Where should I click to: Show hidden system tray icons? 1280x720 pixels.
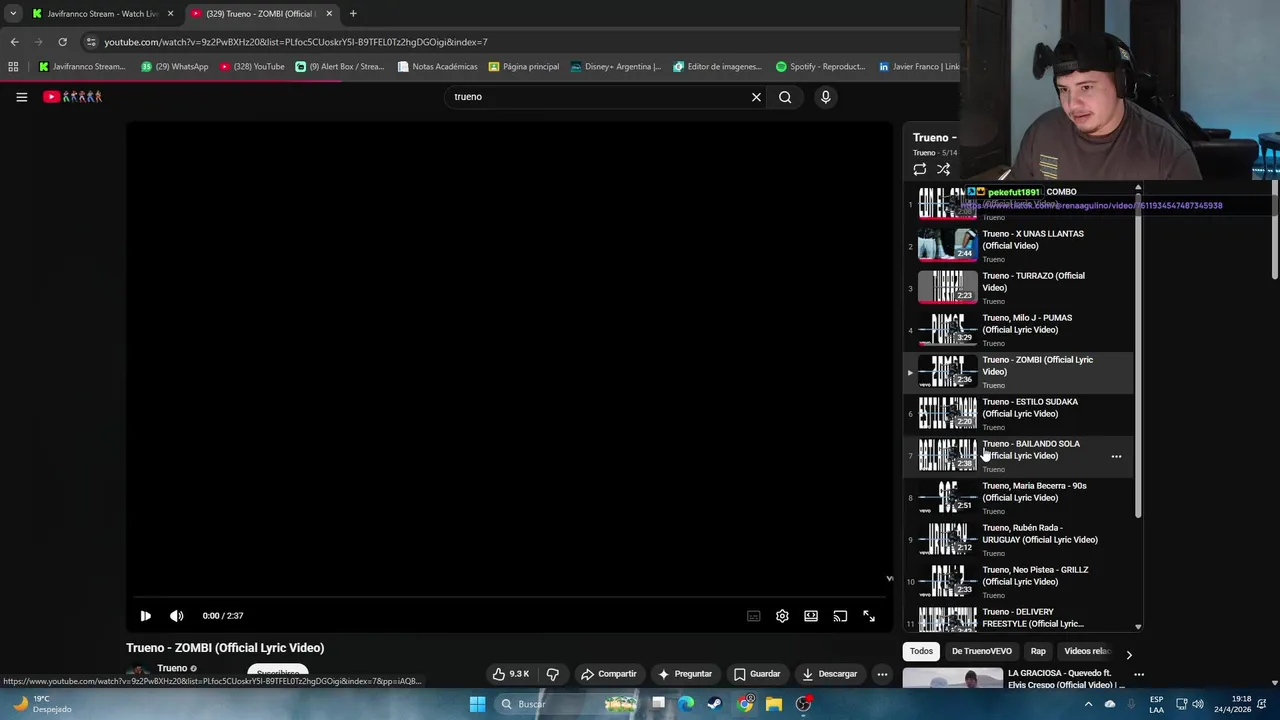point(1088,704)
